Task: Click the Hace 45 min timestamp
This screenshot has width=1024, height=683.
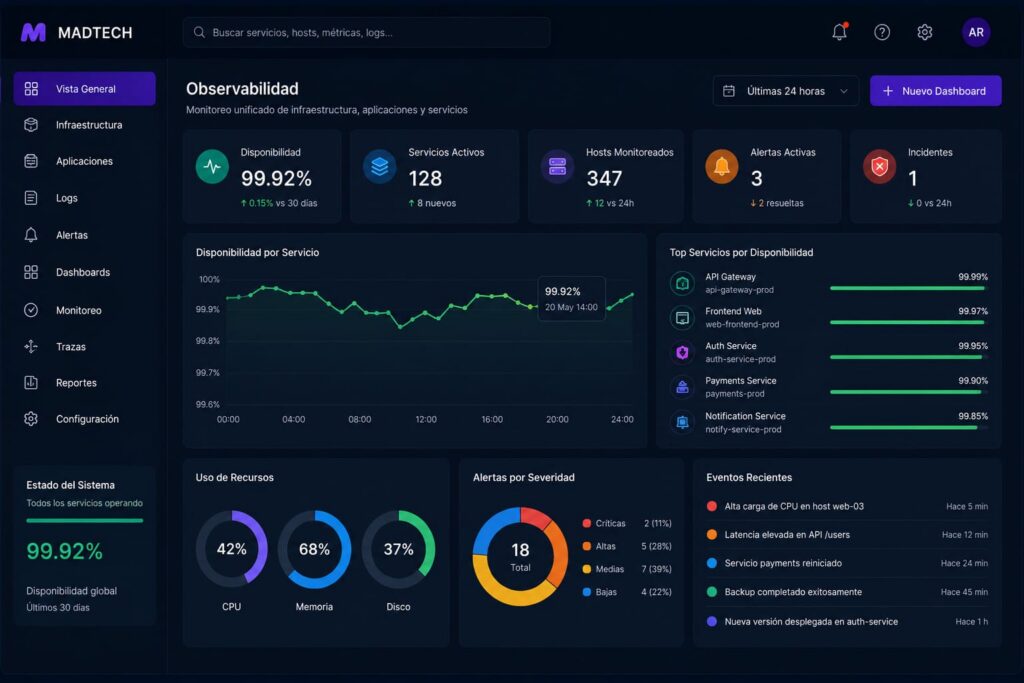Action: (964, 592)
